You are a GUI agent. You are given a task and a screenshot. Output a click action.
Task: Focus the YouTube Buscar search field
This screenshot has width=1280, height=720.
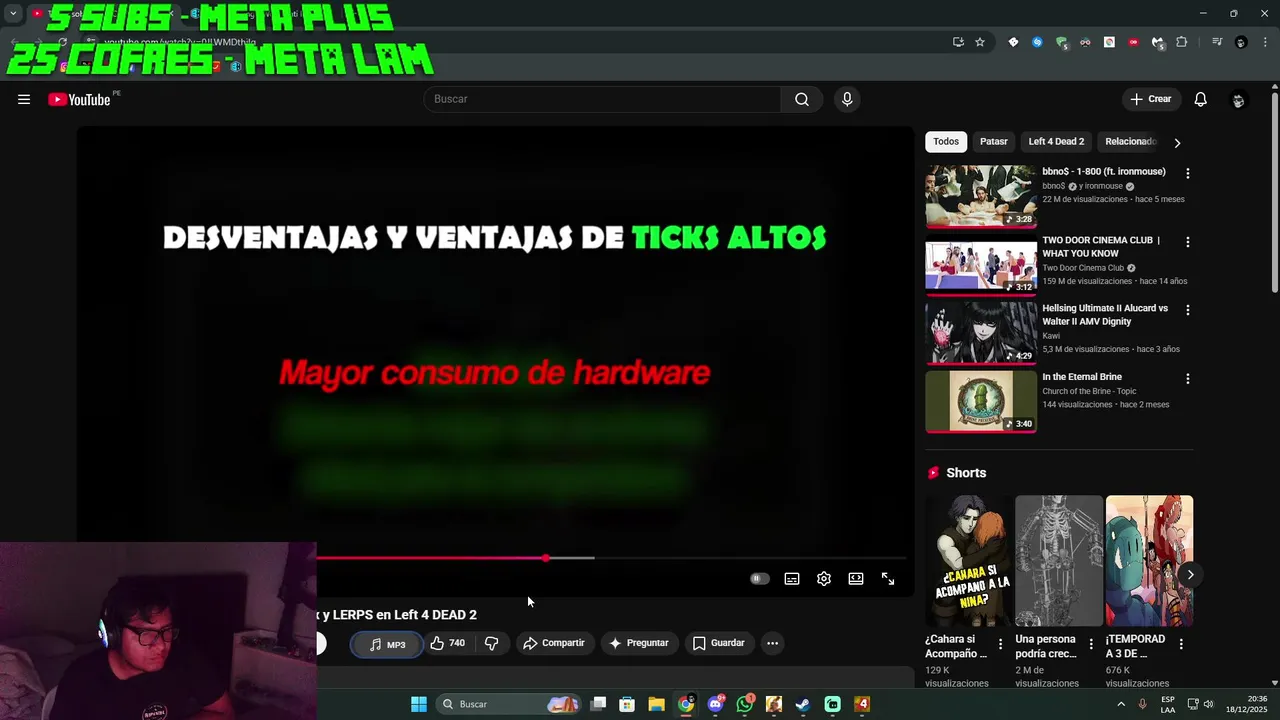pyautogui.click(x=602, y=99)
